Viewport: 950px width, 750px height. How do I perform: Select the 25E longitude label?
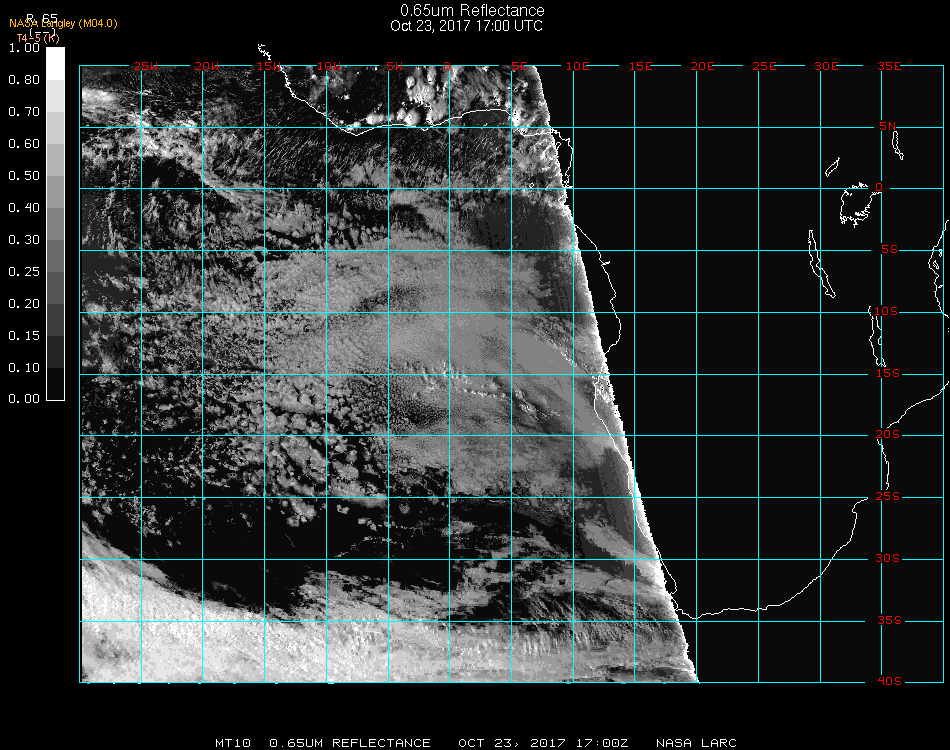pos(764,66)
